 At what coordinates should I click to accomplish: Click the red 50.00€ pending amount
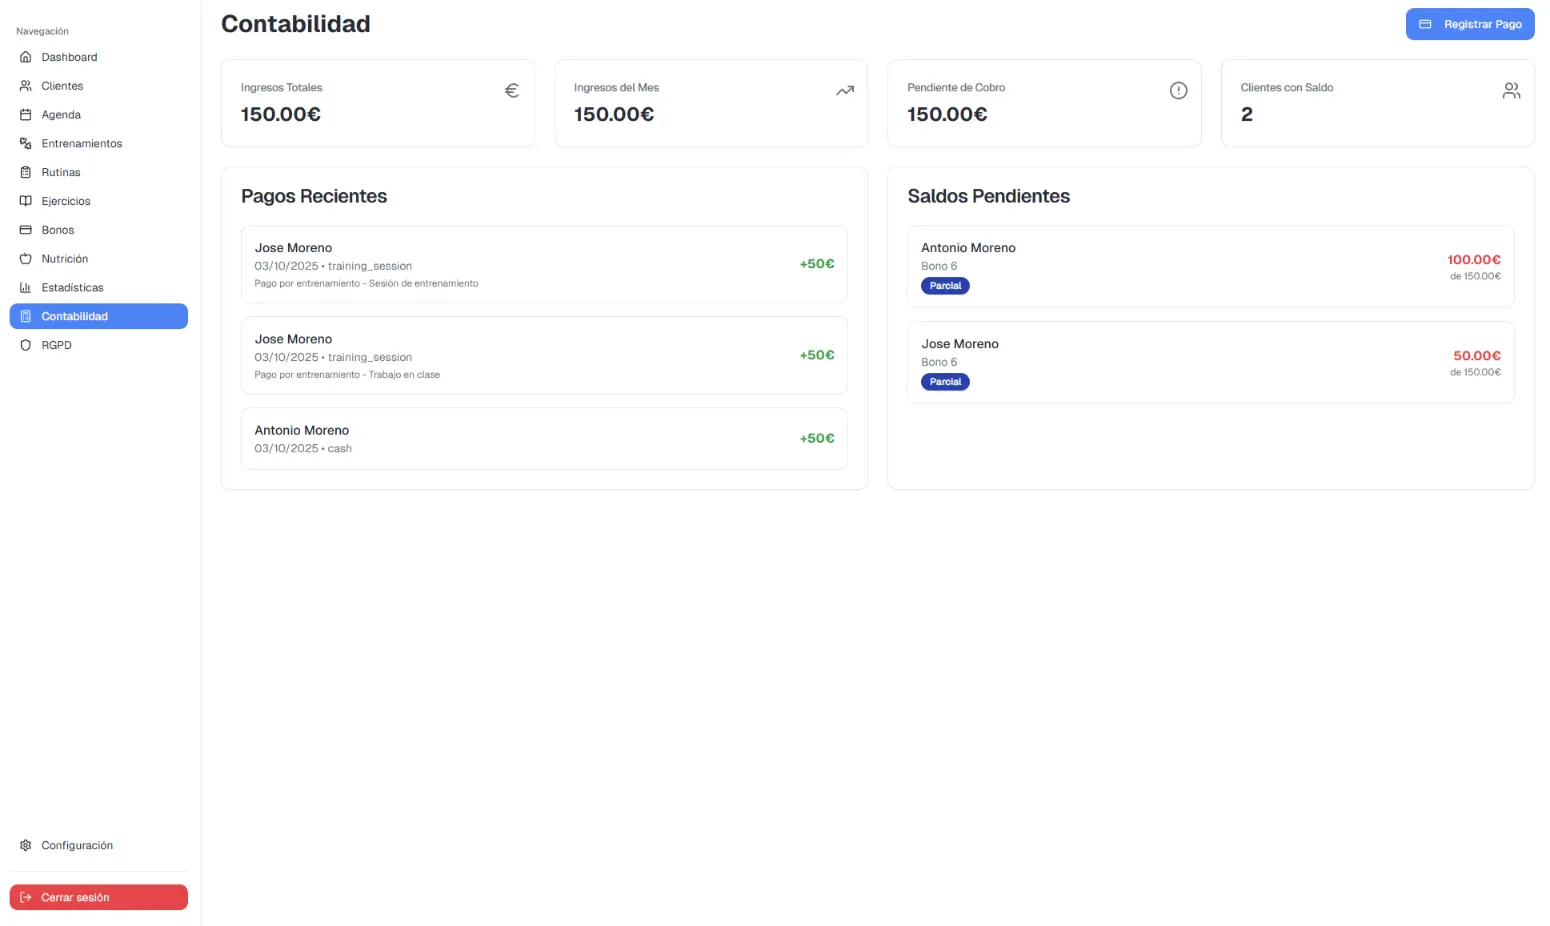coord(1477,355)
